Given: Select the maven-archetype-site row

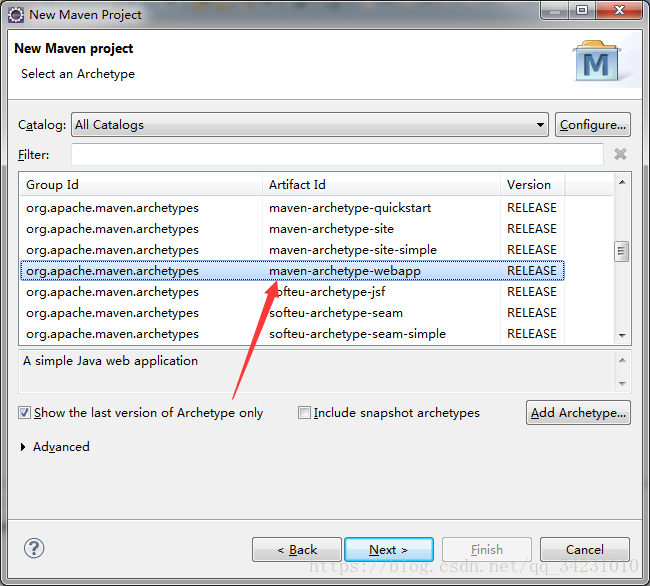Looking at the screenshot, I should pos(292,229).
